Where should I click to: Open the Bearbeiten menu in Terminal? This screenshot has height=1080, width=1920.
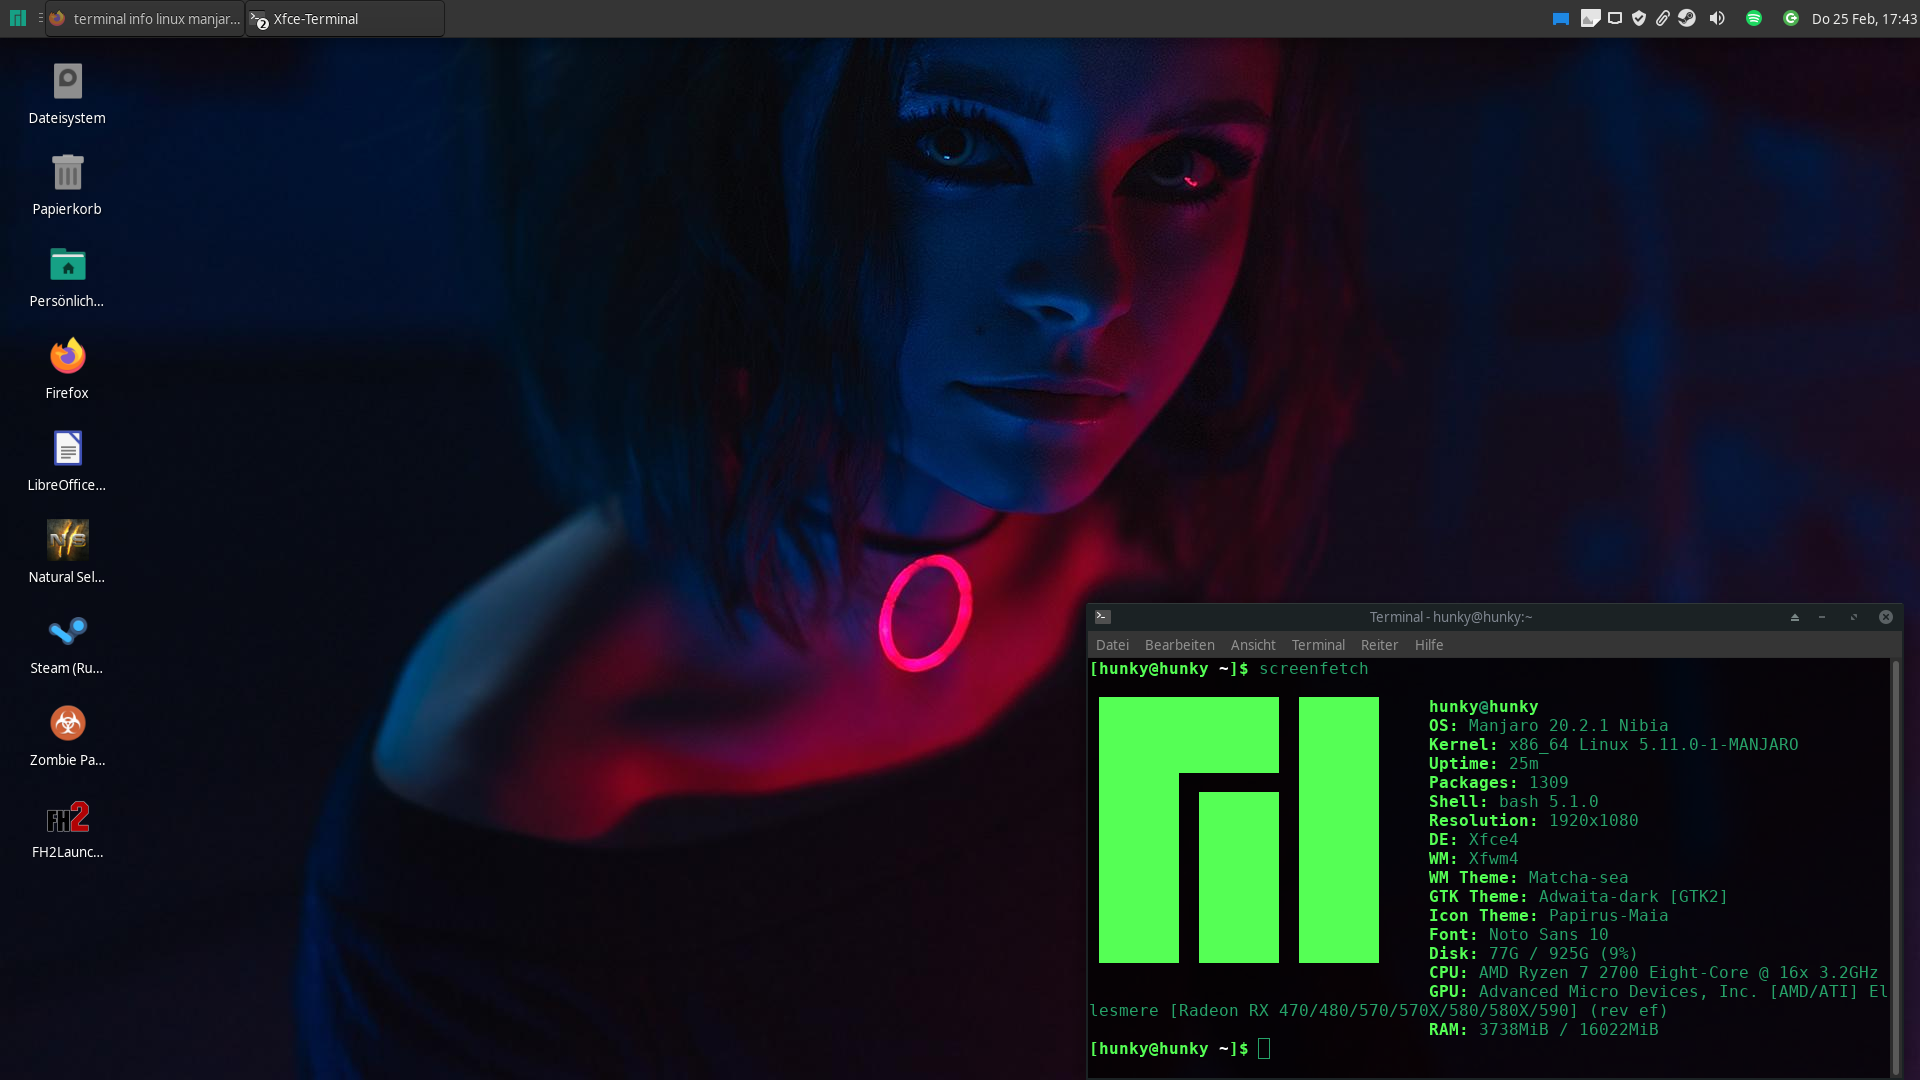(1179, 645)
